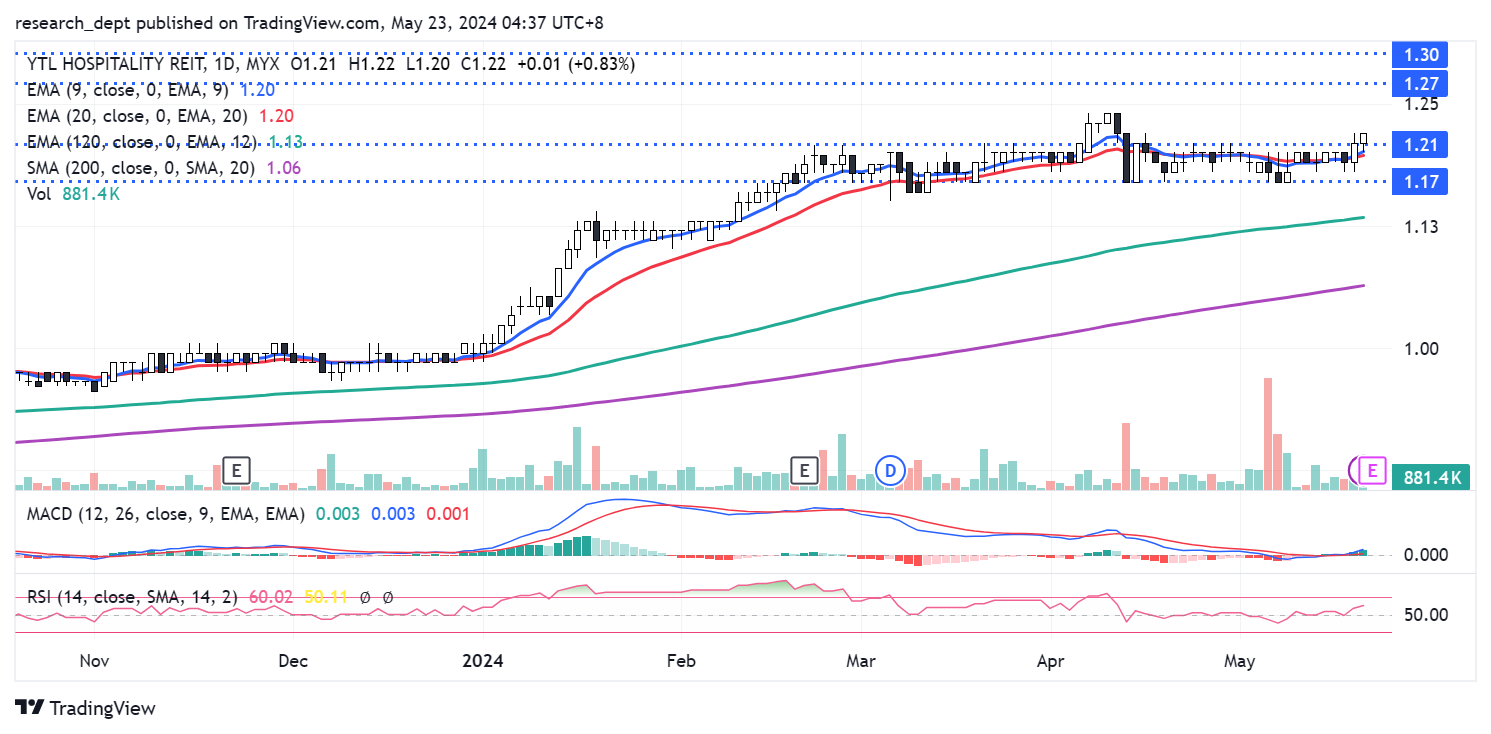Click the magenta earnings E marker in May
This screenshot has height=734, width=1491.
(1372, 469)
